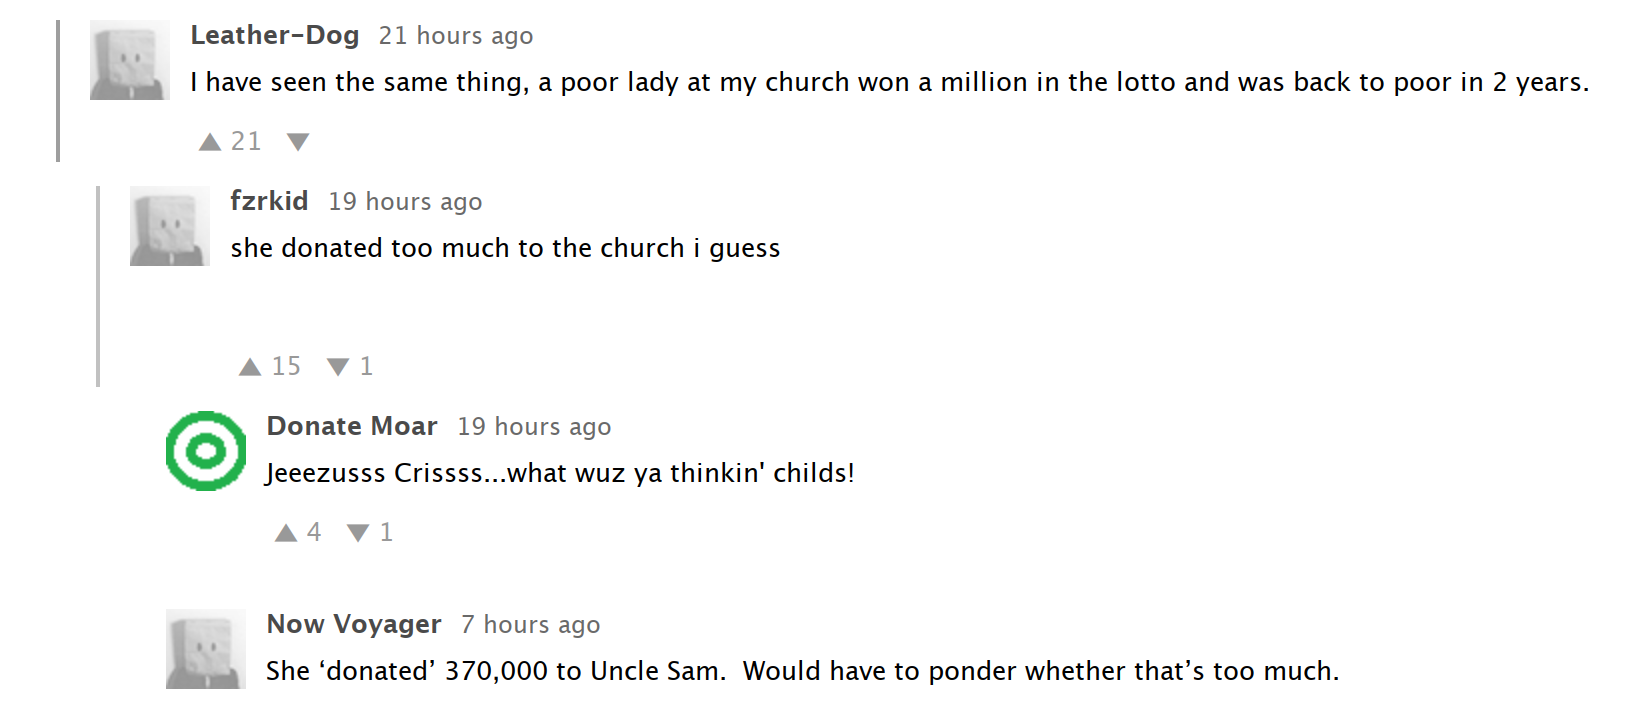The width and height of the screenshot is (1651, 717).
Task: Open Donate Moar's profile via username
Action: (x=352, y=426)
